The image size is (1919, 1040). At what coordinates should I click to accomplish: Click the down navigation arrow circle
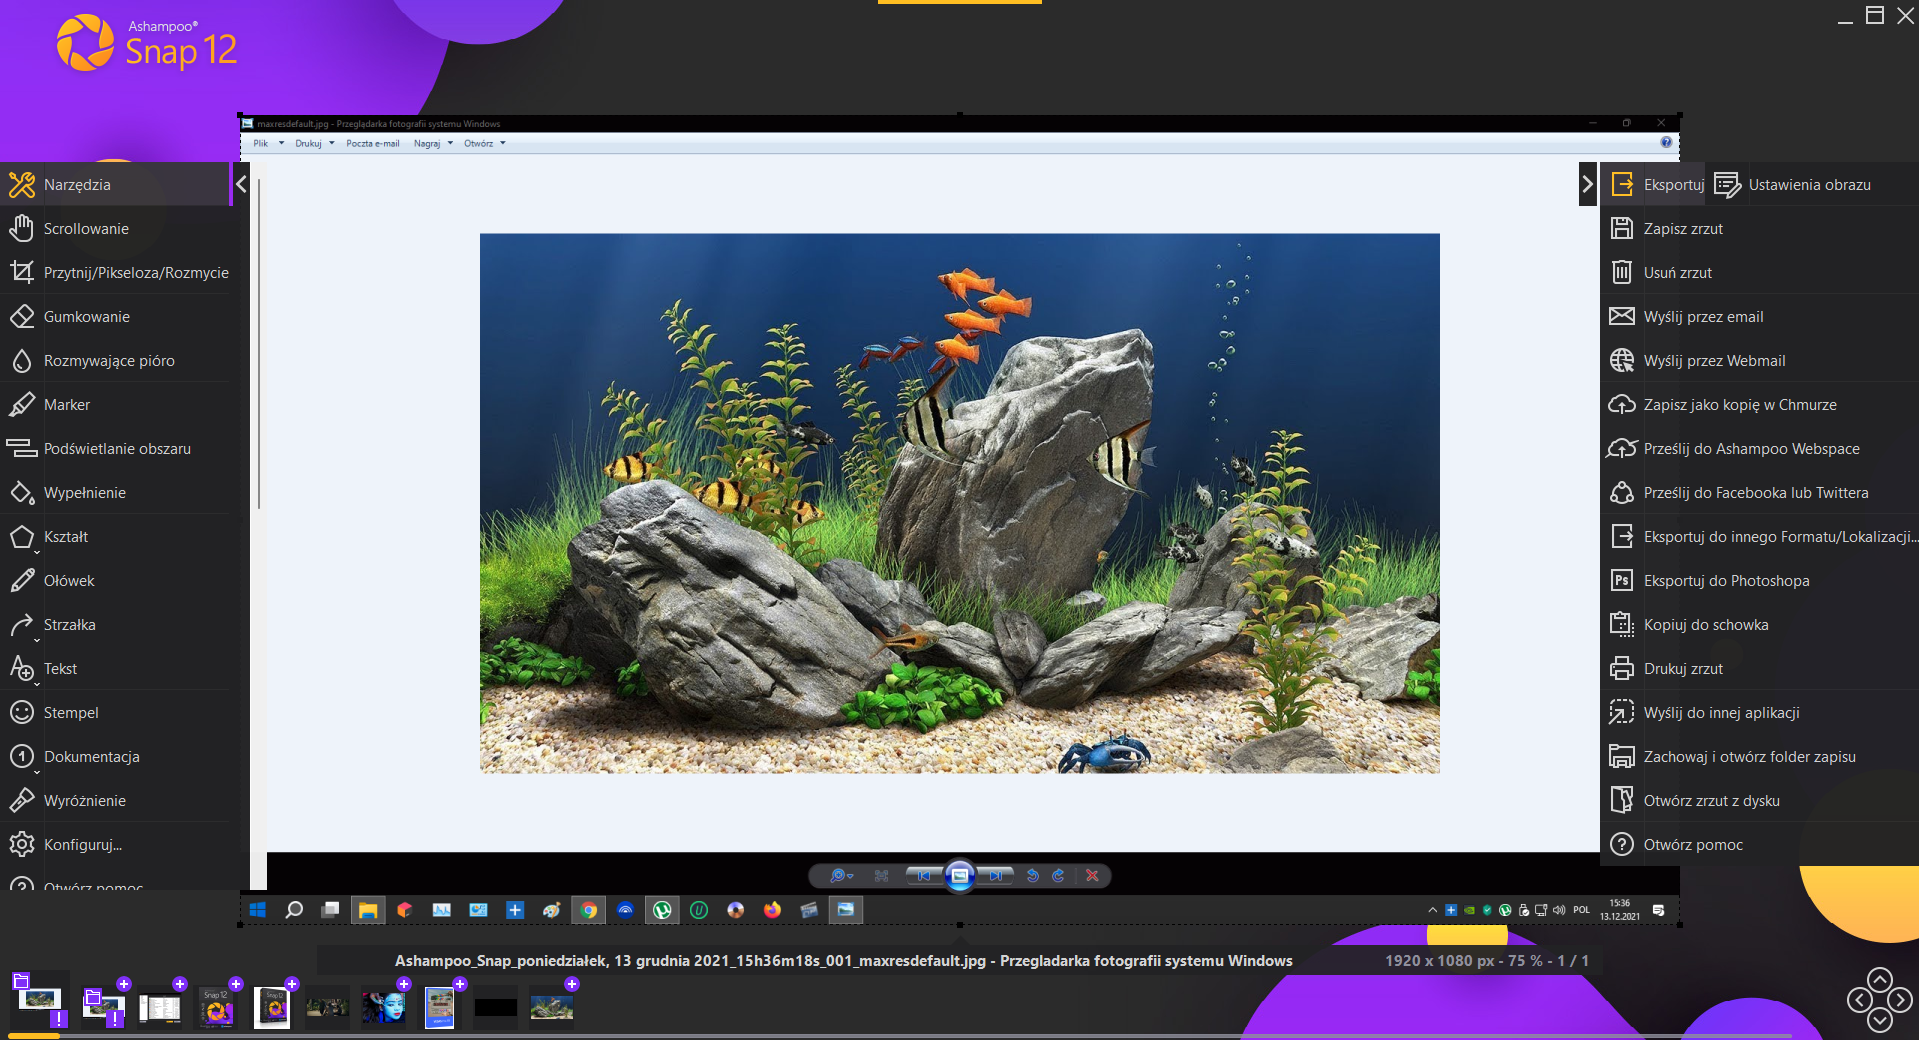click(1880, 1021)
